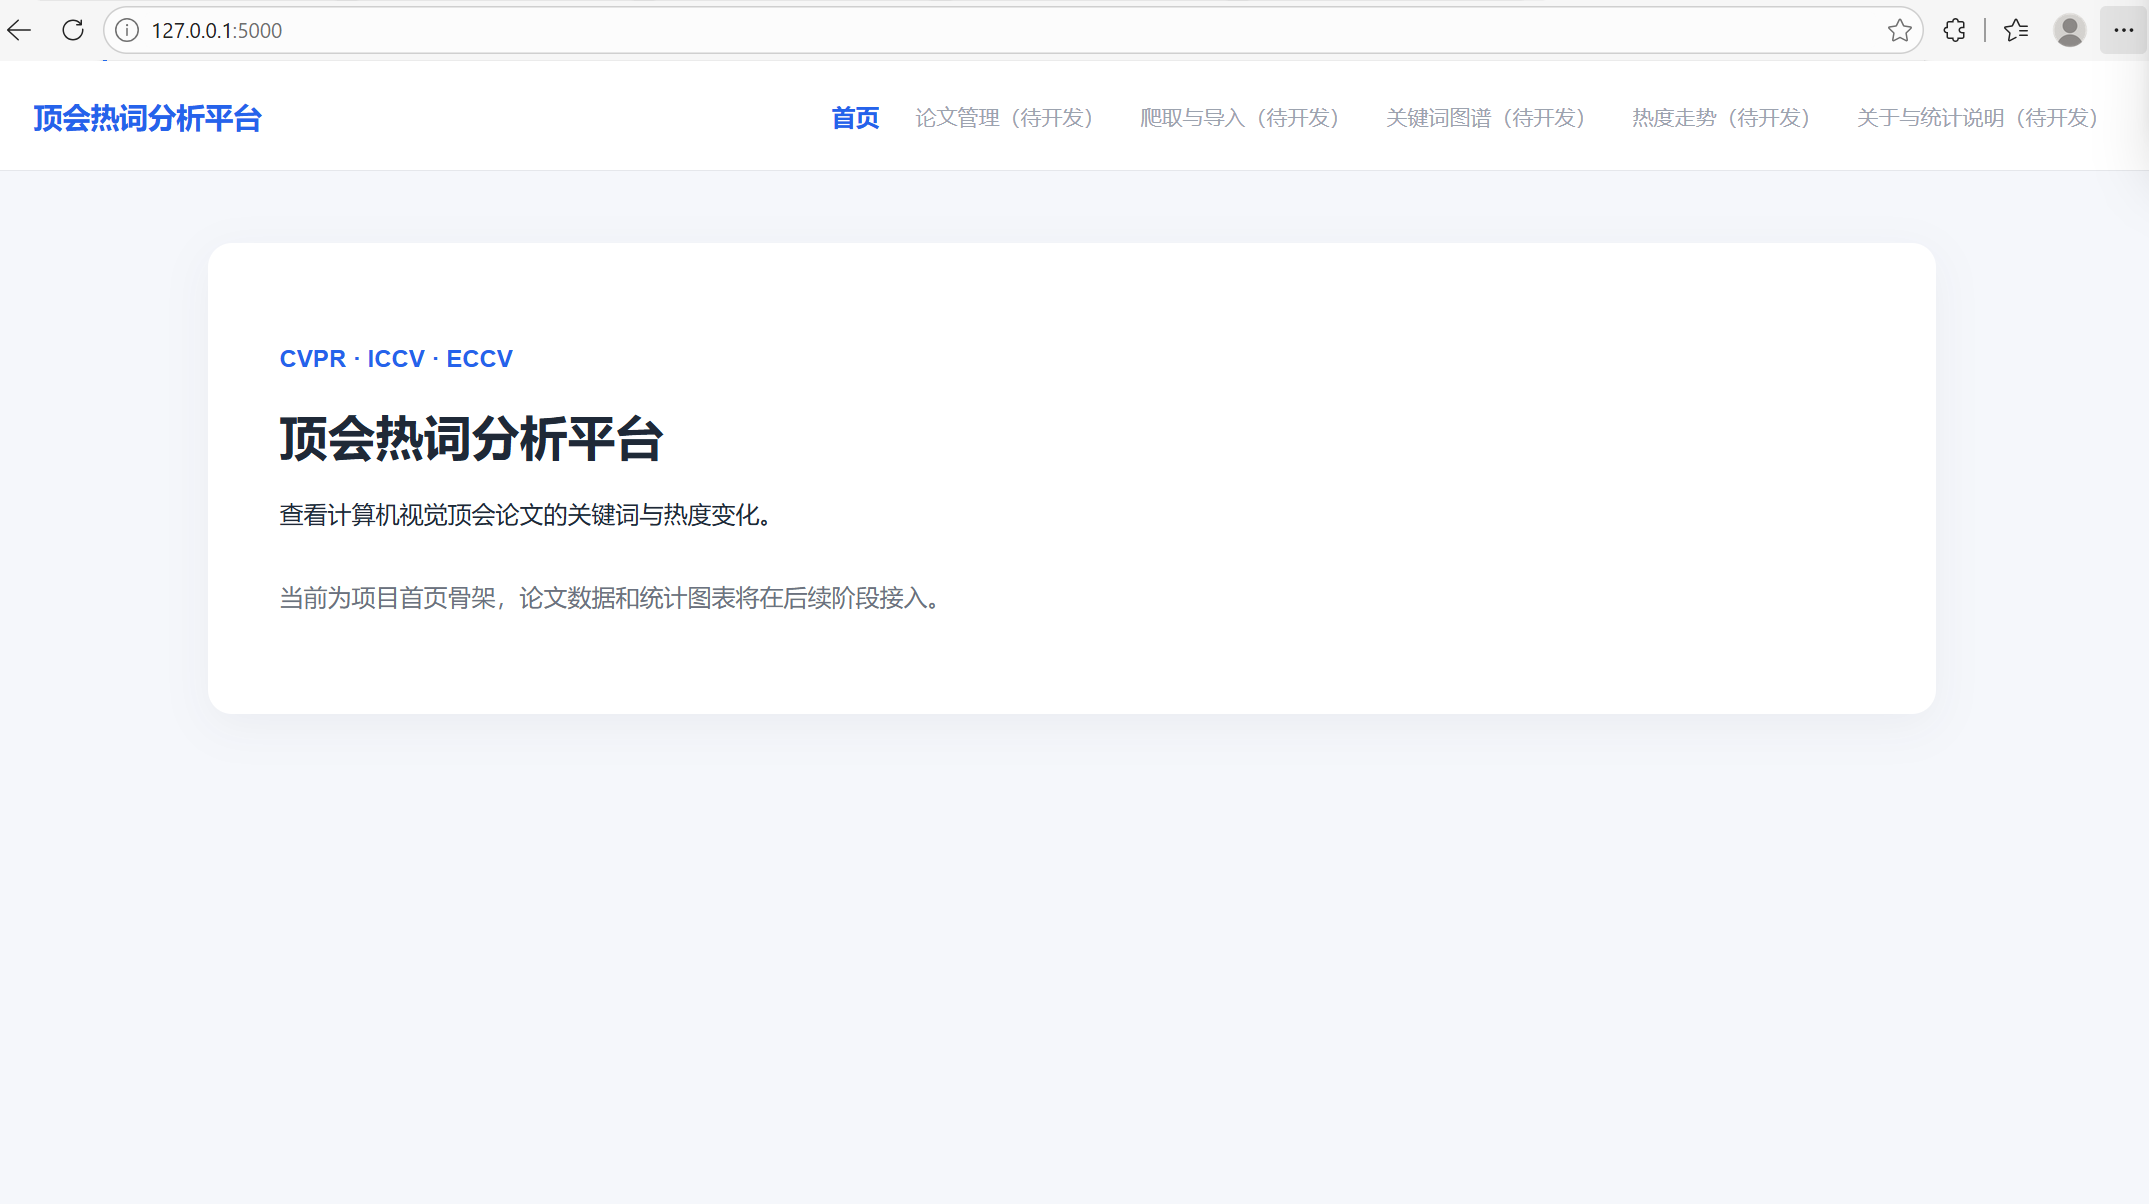The width and height of the screenshot is (2149, 1204).
Task: Click the large 顶会热词分析平台 card heading
Action: [471, 439]
